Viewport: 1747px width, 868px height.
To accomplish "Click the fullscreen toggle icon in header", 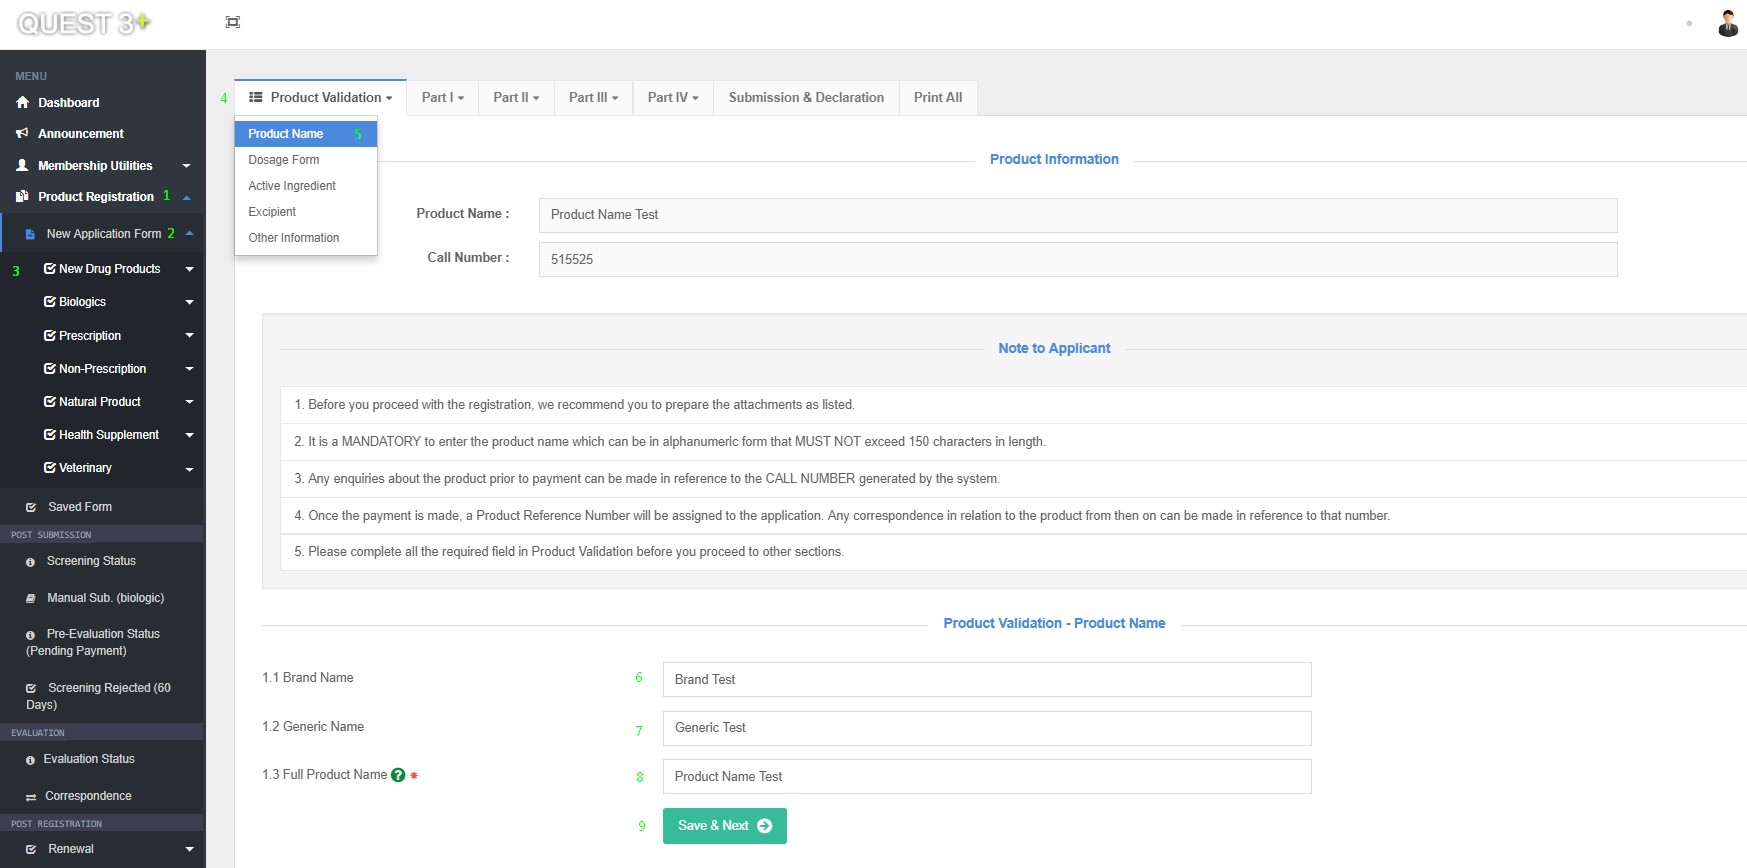I will click(x=233, y=22).
